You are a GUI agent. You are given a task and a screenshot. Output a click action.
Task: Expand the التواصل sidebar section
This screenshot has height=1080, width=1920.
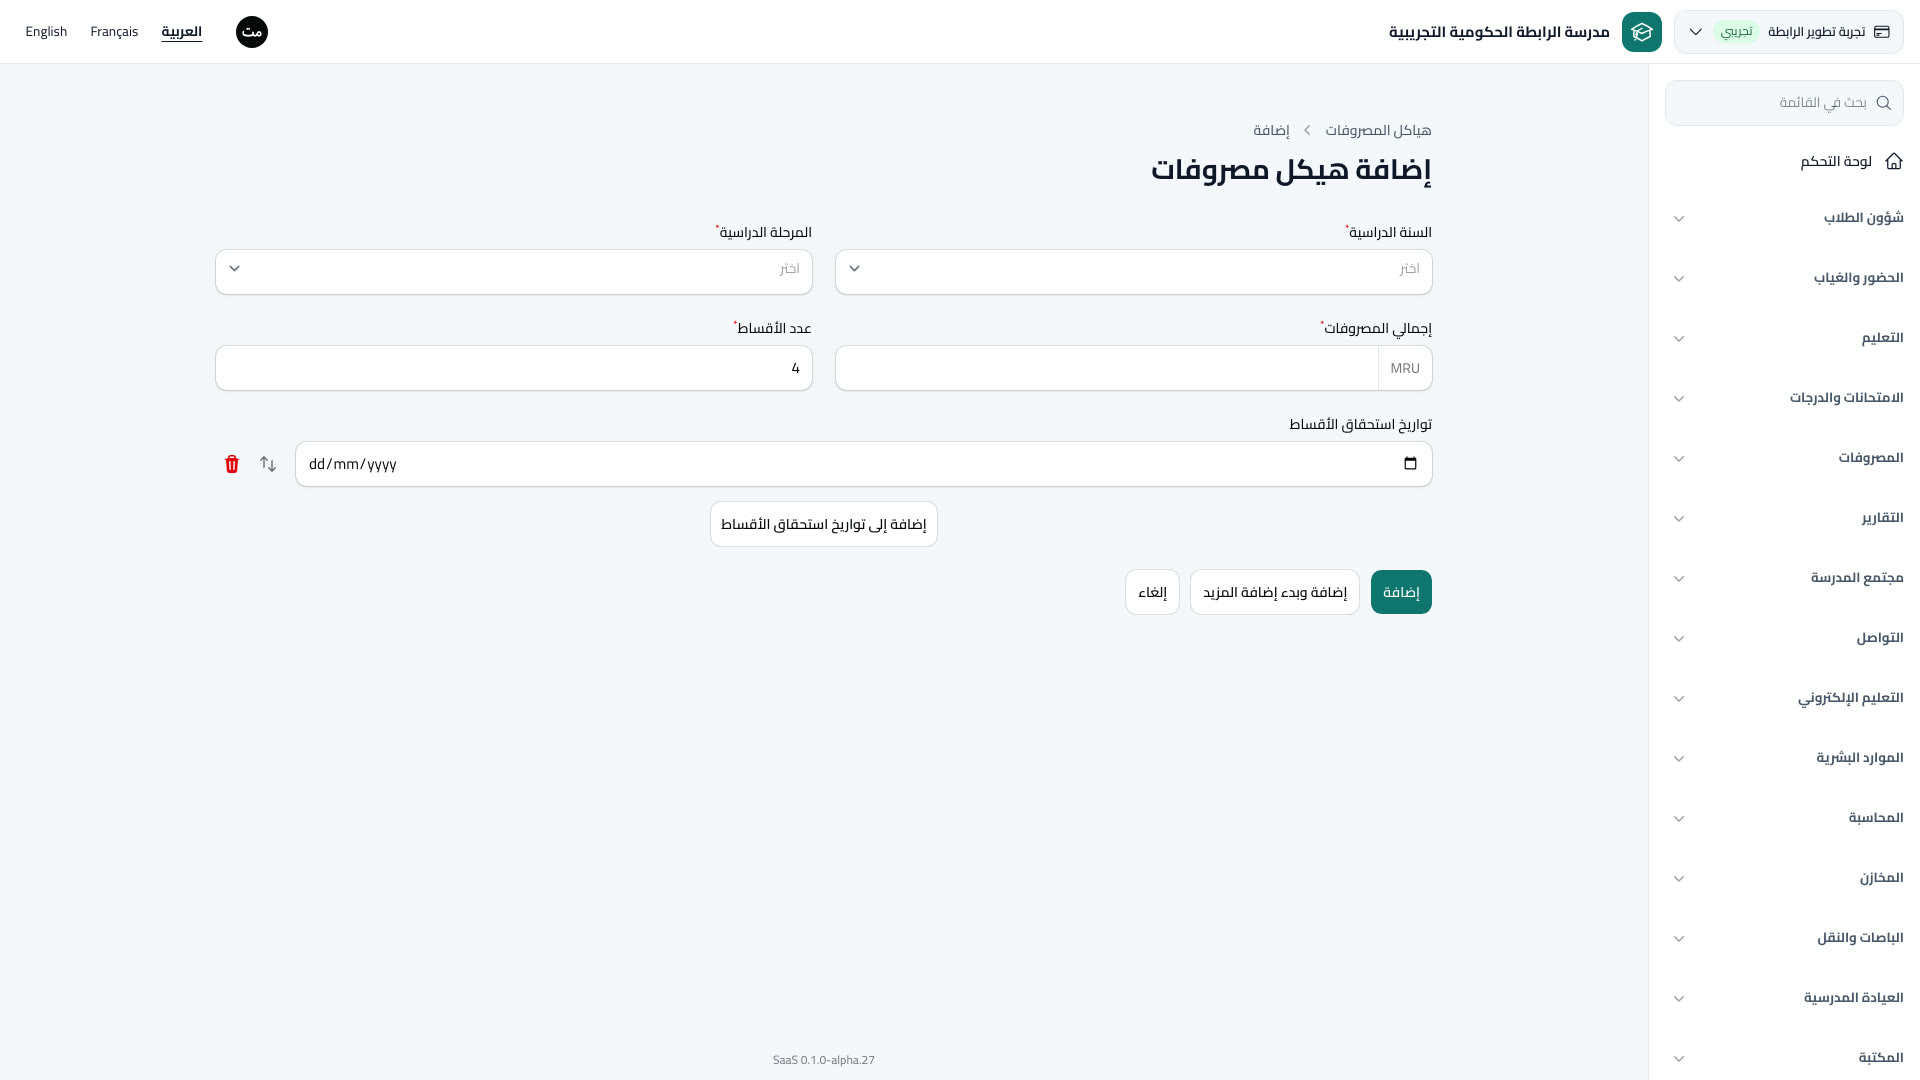(x=1784, y=638)
